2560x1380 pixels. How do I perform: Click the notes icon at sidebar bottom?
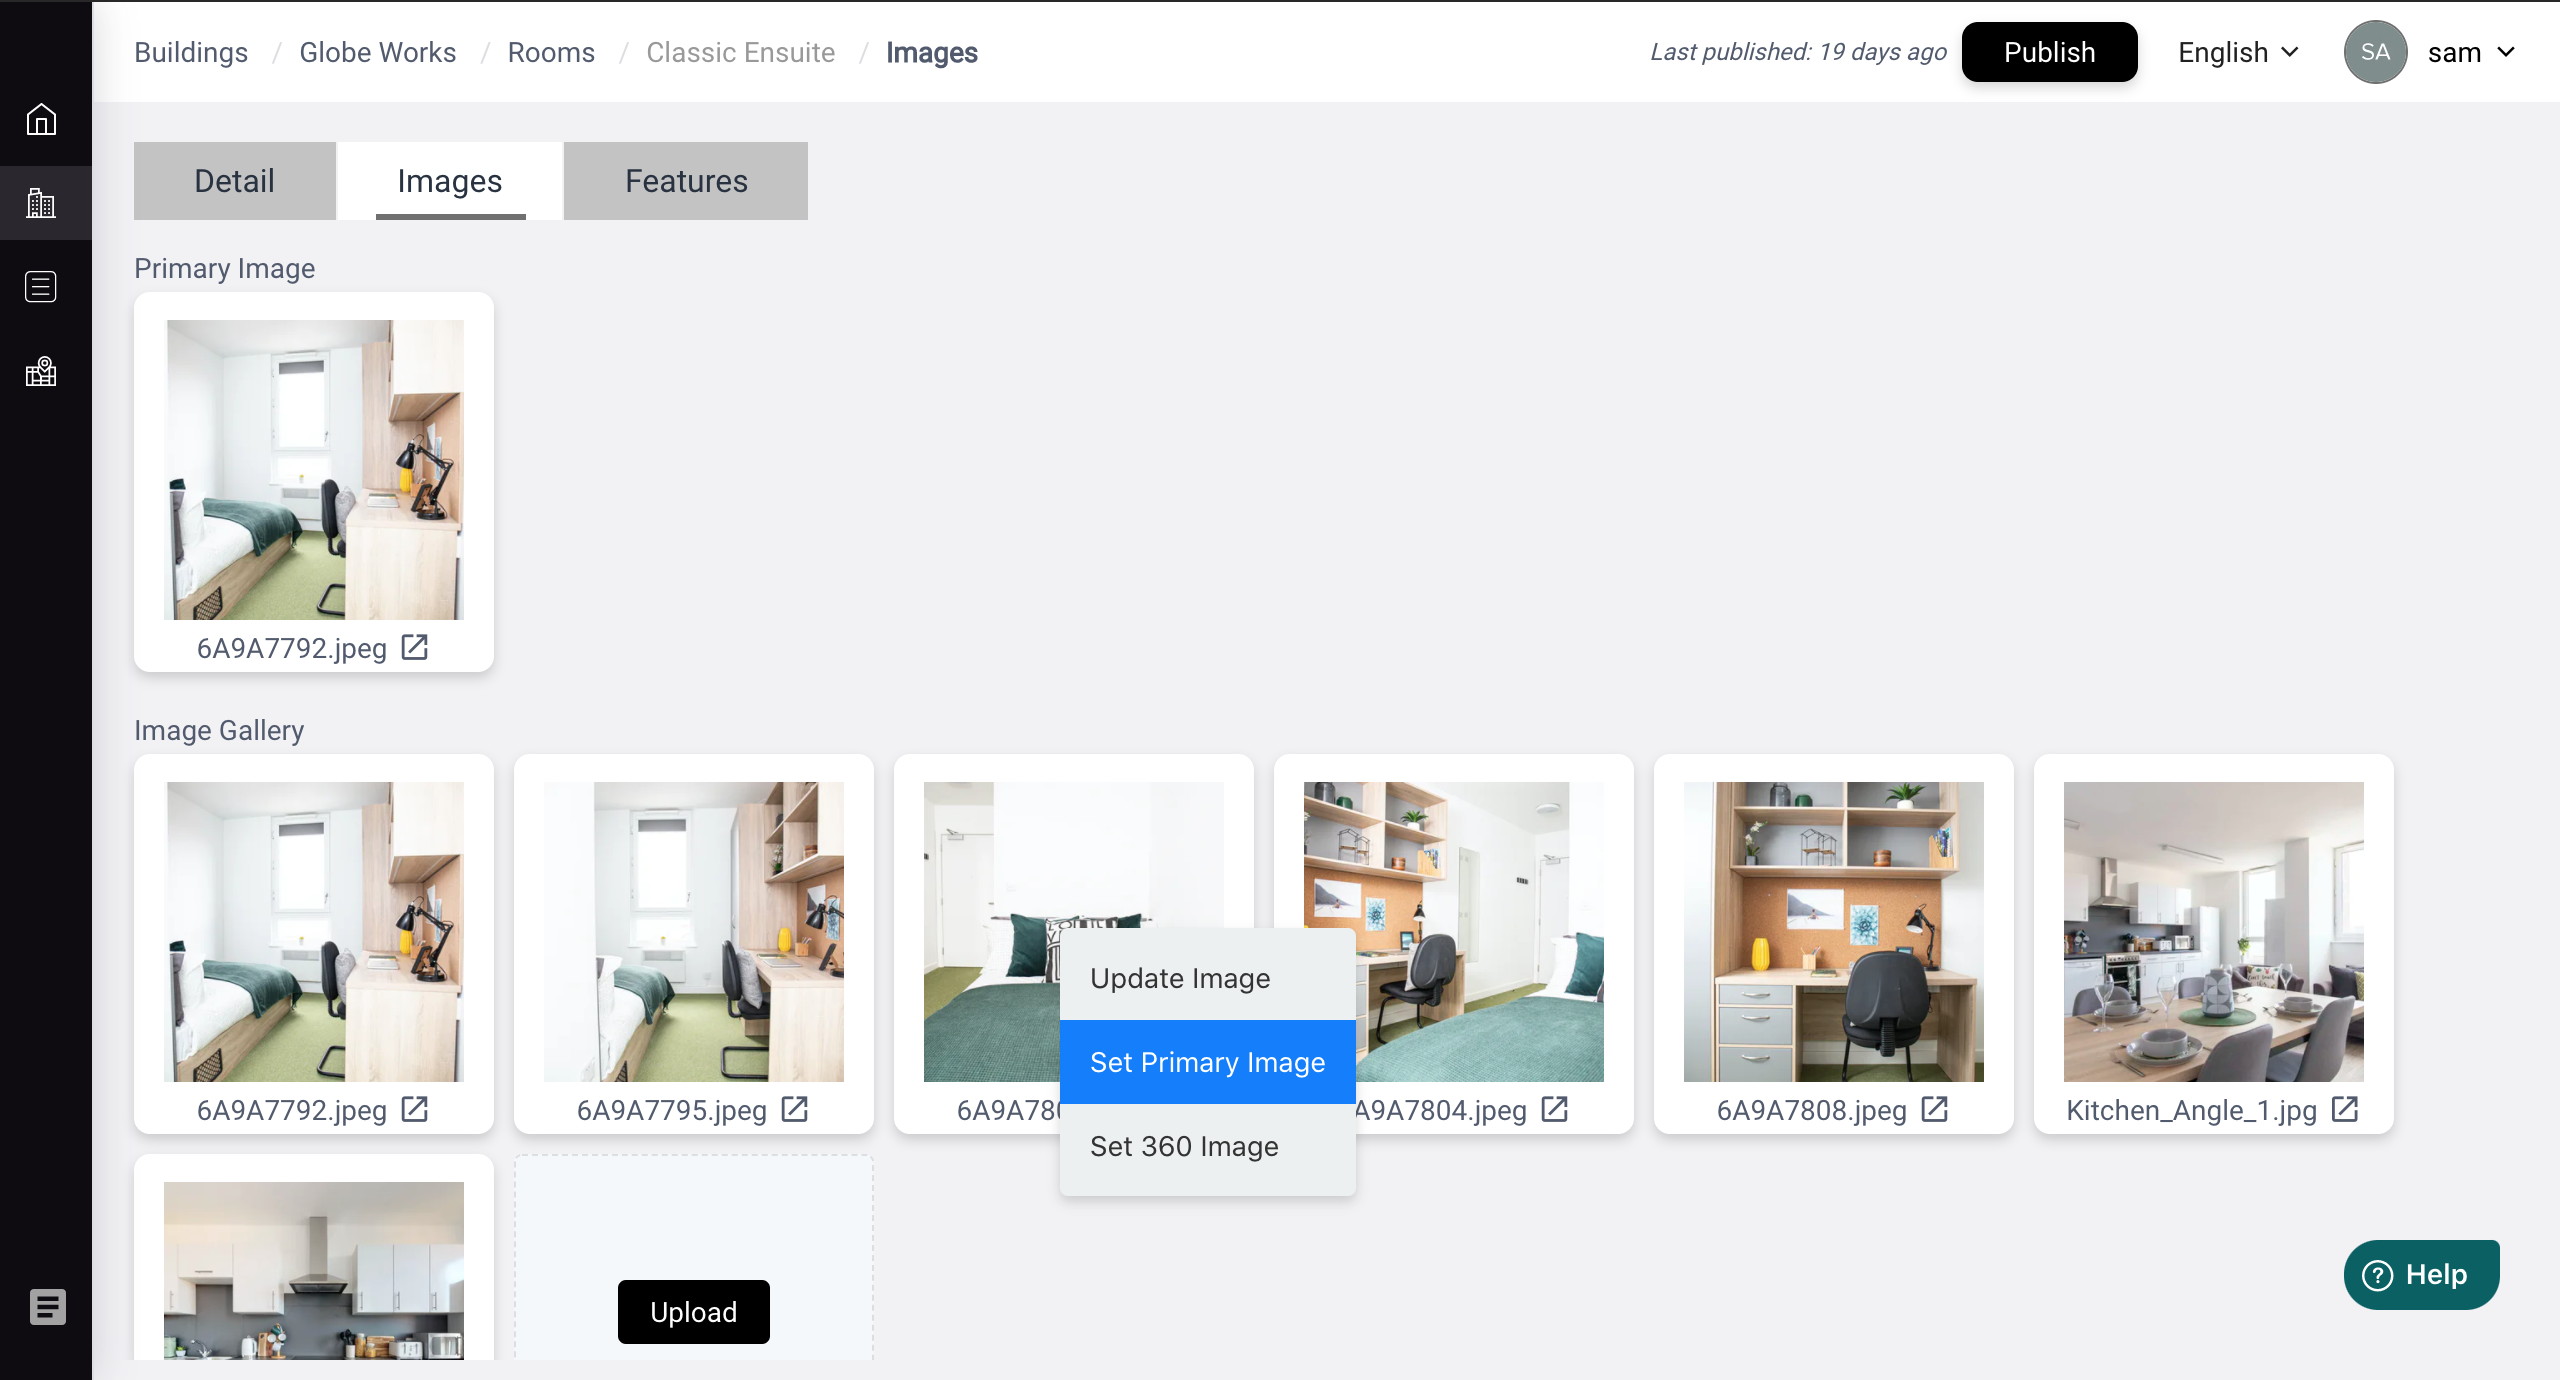pos(47,1306)
